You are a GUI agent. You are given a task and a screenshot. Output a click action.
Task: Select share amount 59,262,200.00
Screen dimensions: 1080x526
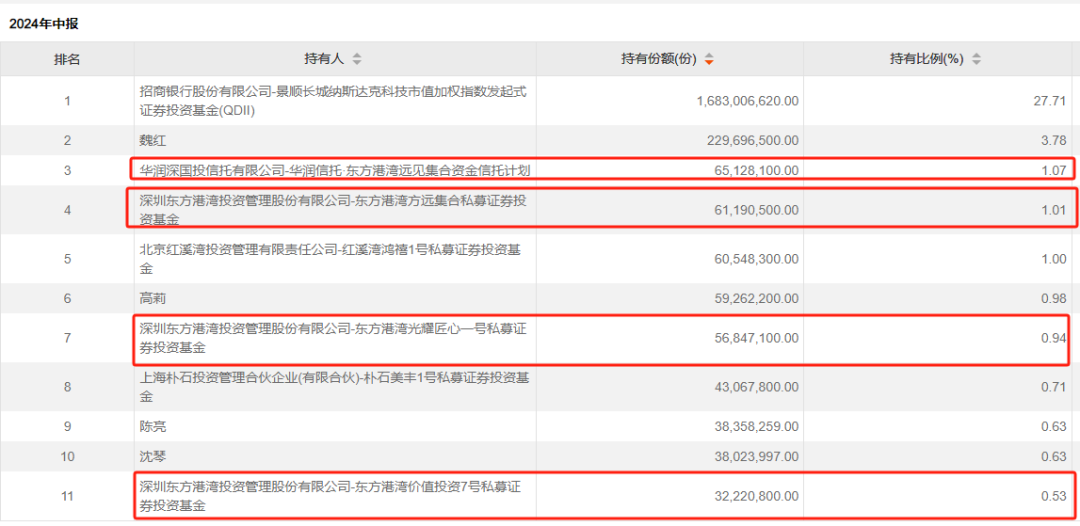[x=756, y=299]
